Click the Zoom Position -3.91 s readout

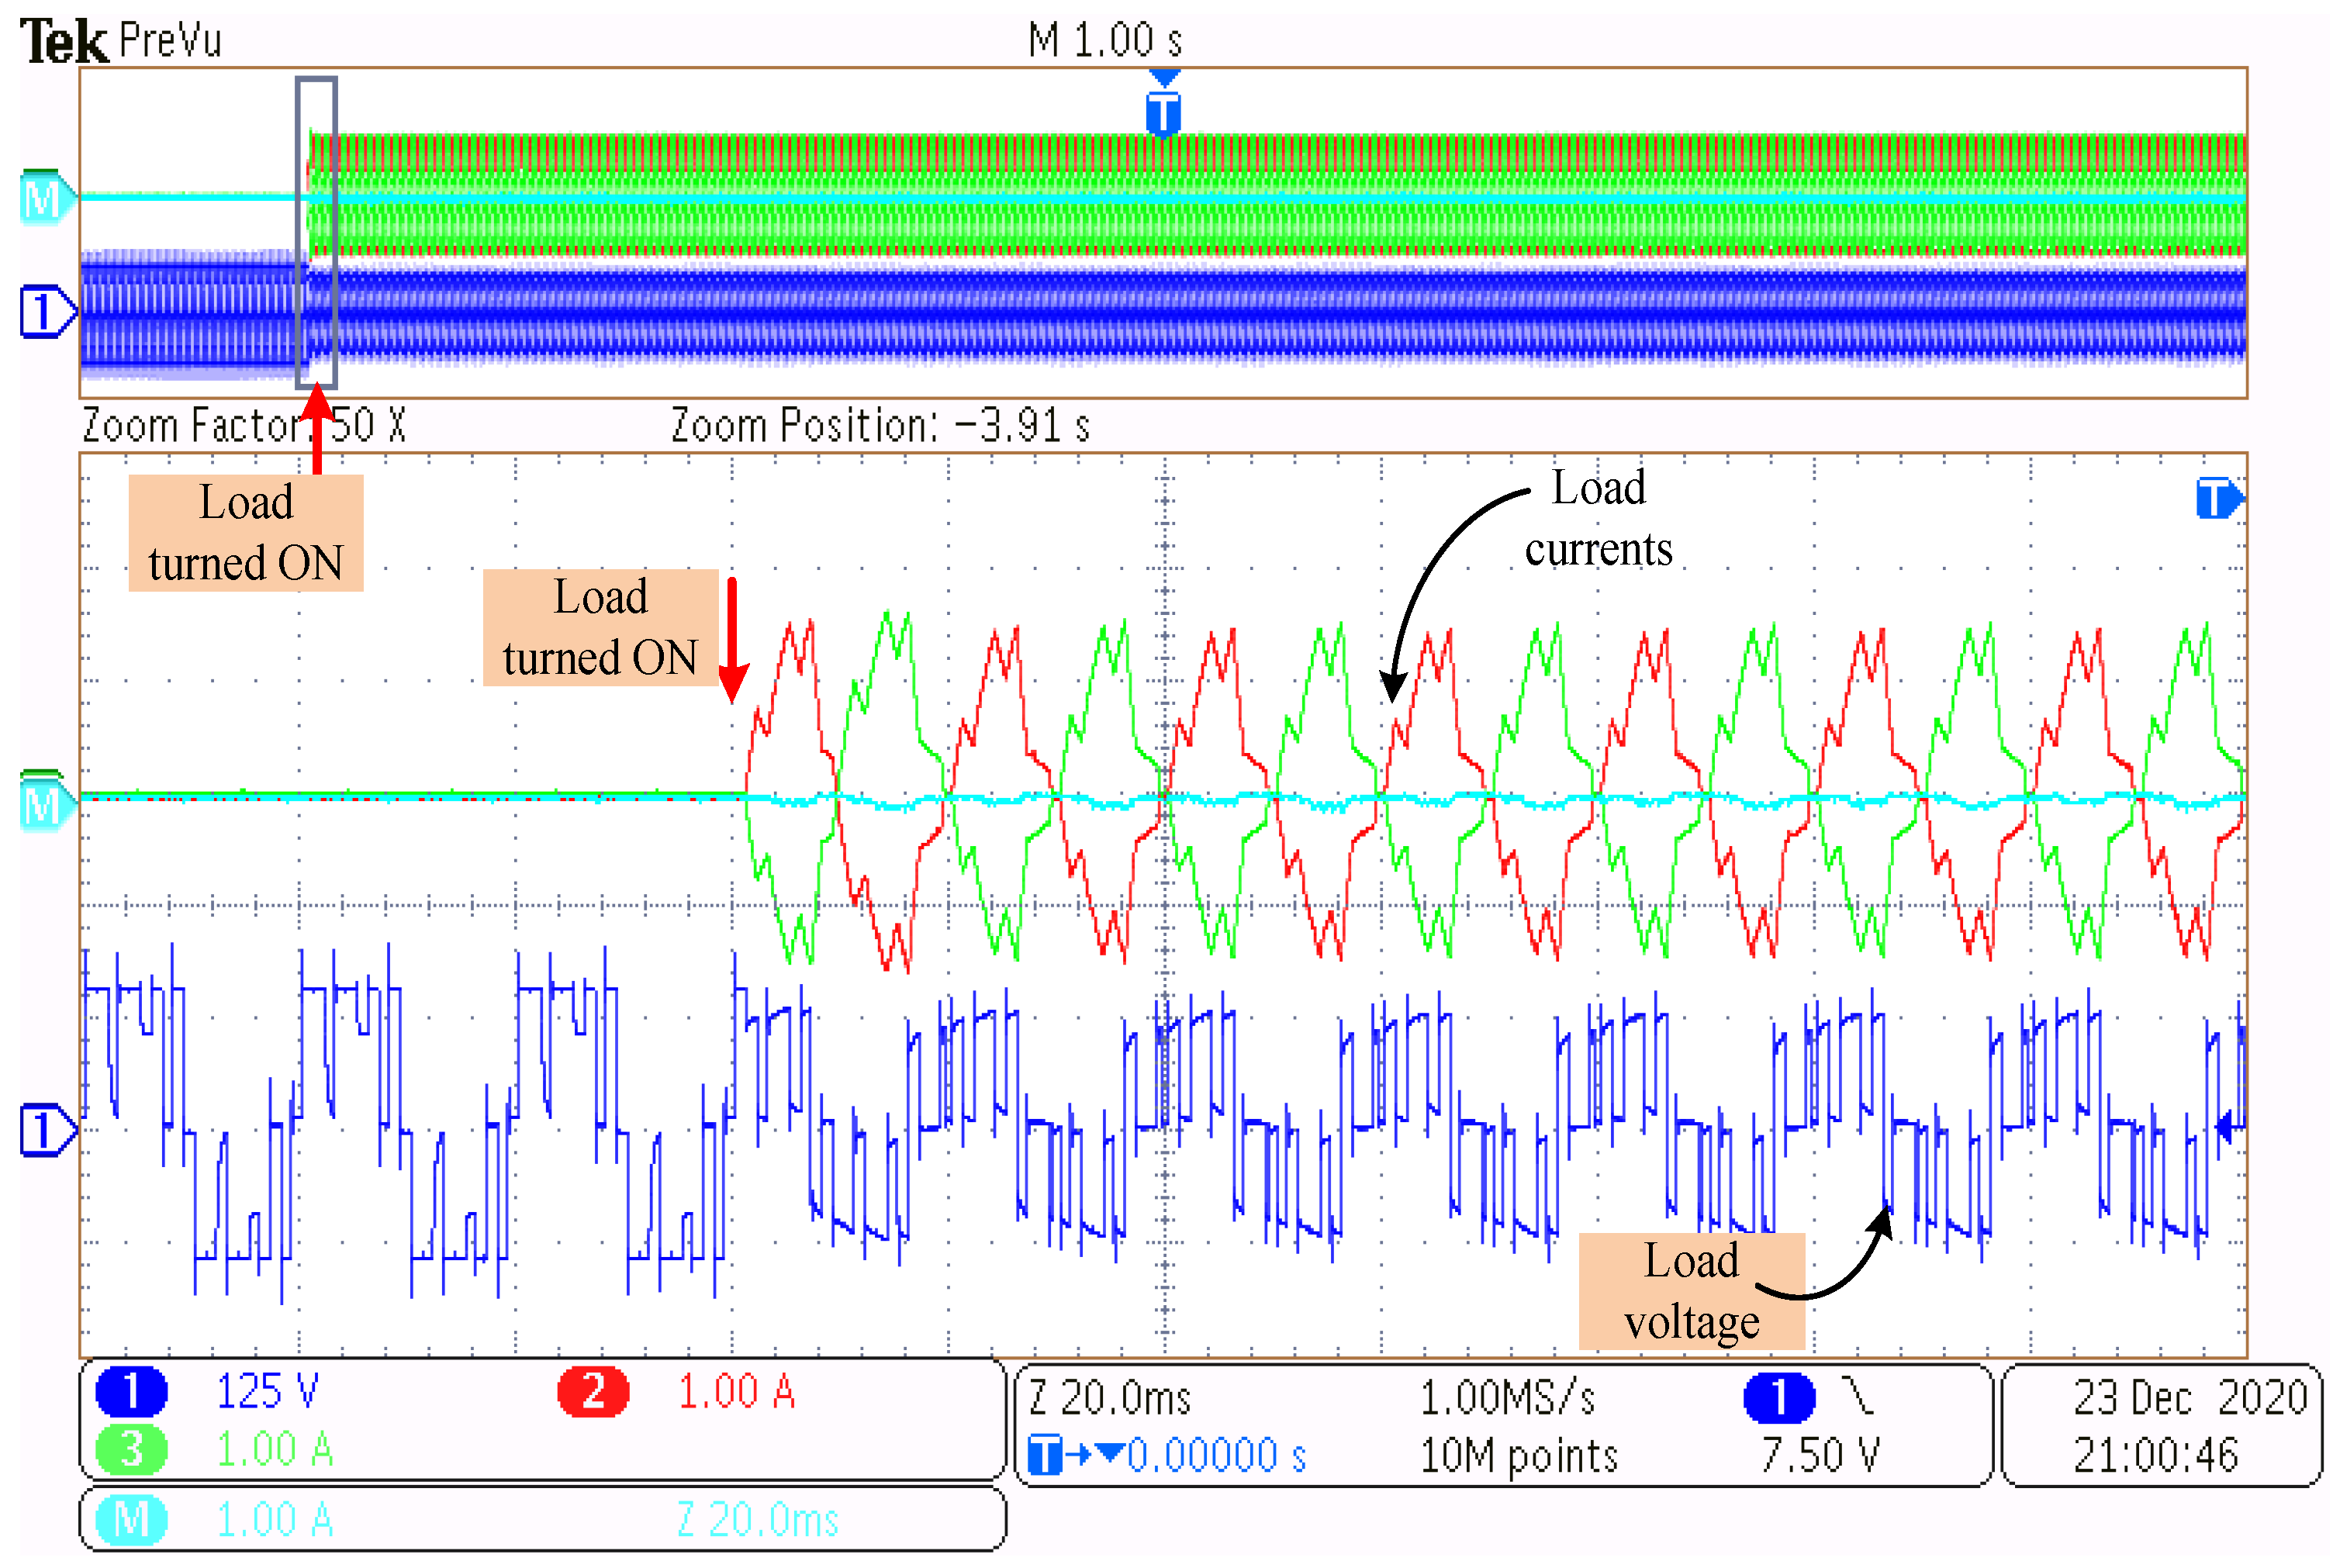pyautogui.click(x=879, y=426)
